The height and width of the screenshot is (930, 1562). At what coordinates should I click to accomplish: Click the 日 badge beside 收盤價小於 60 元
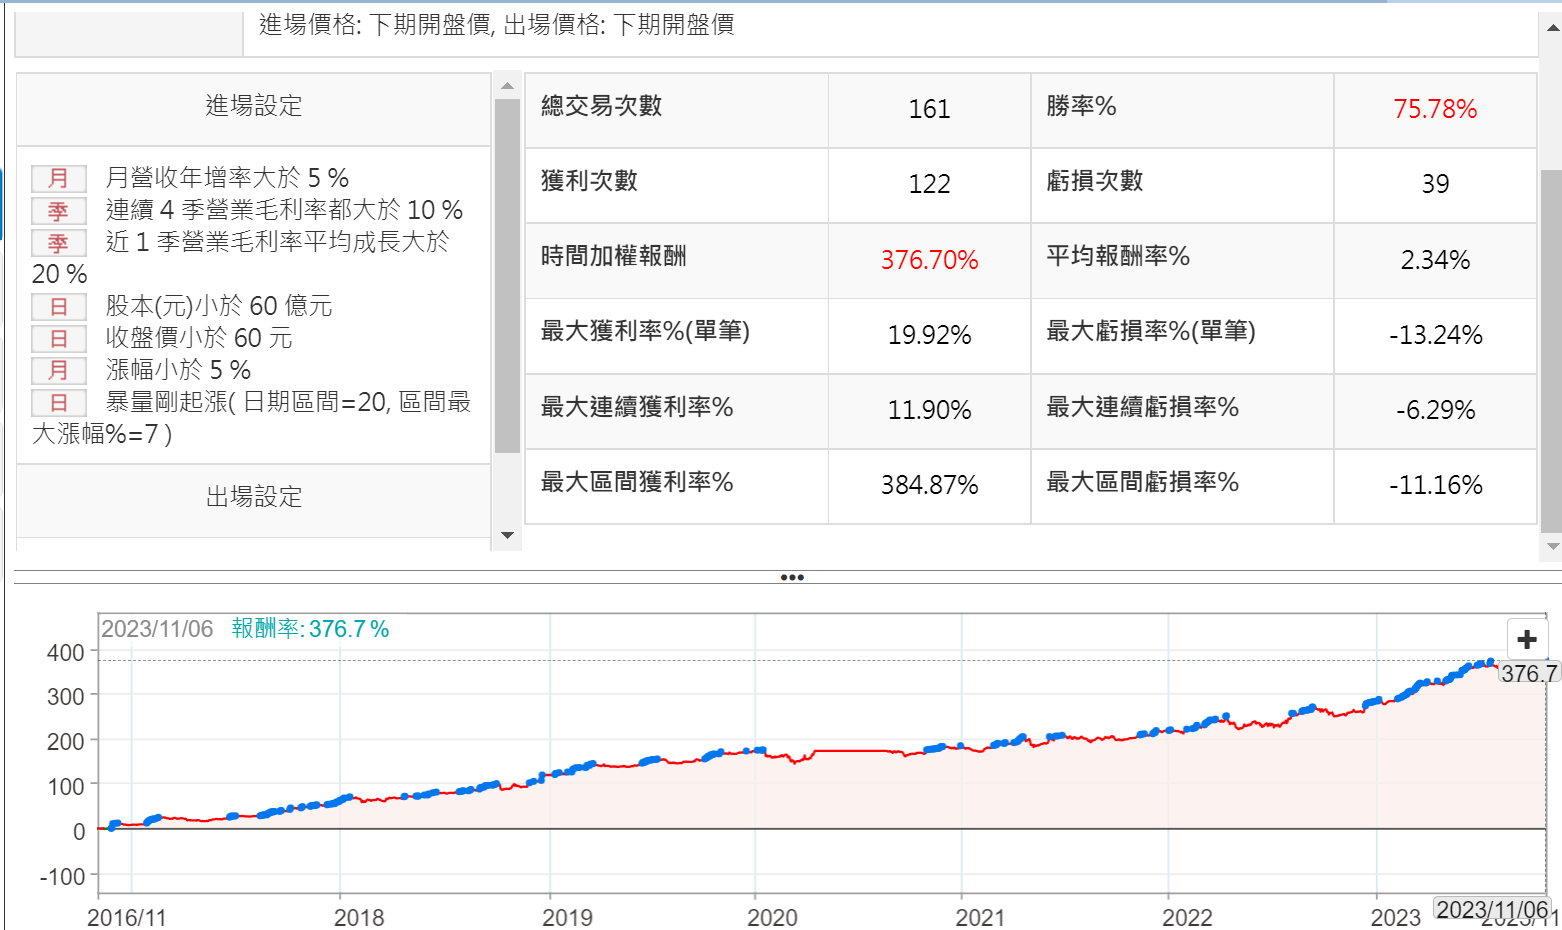coord(58,338)
